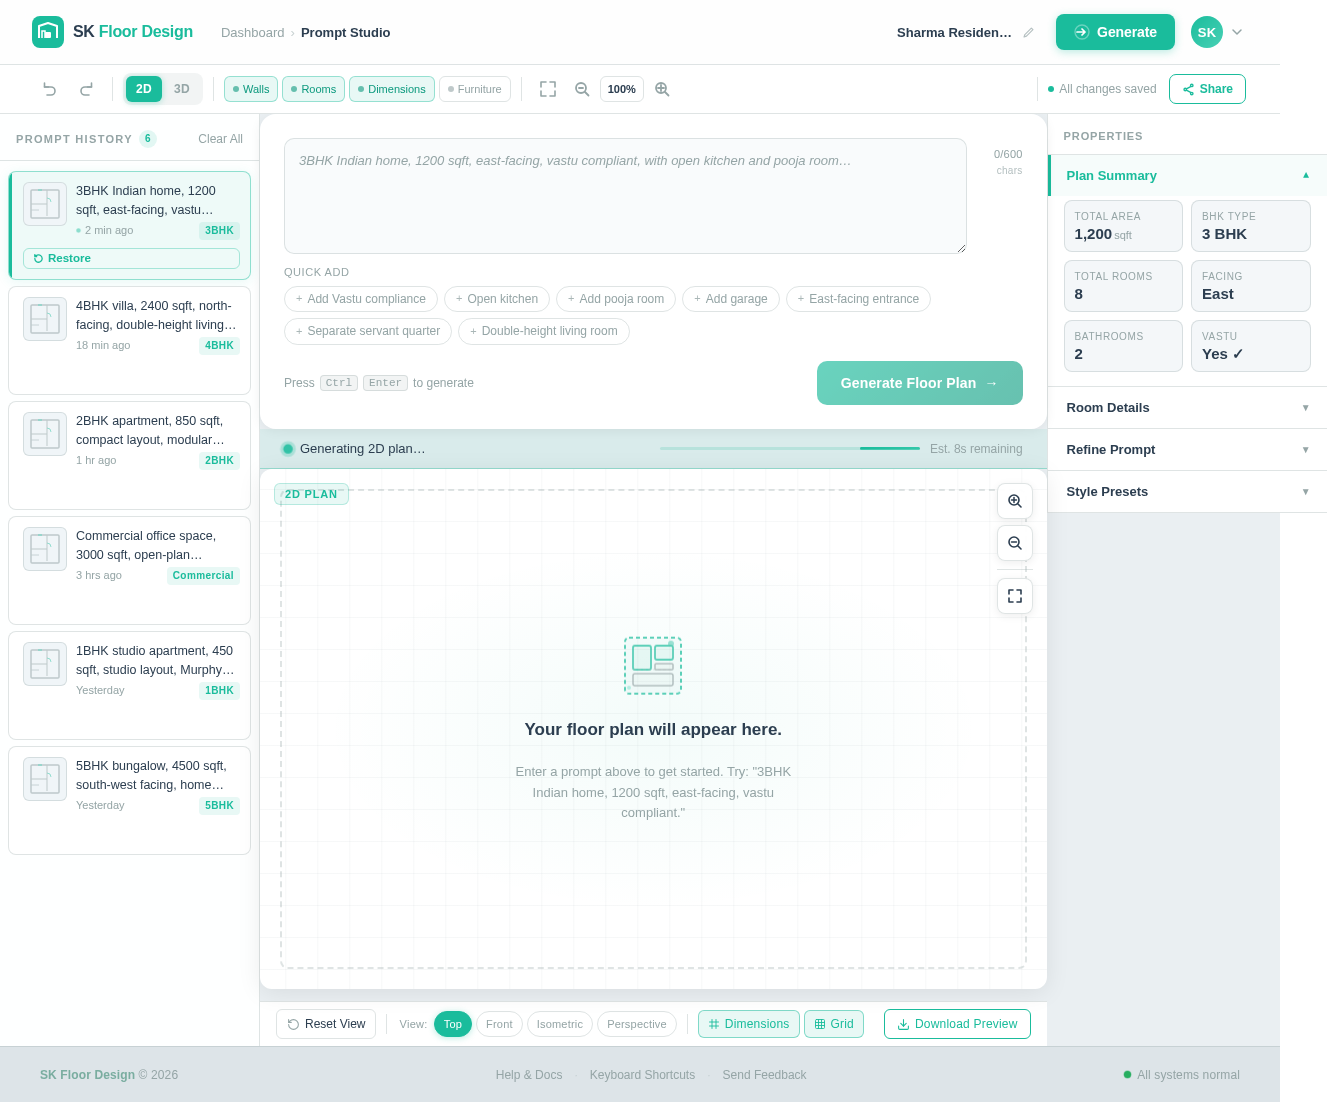Expand the Style Presets section

(x=1186, y=491)
